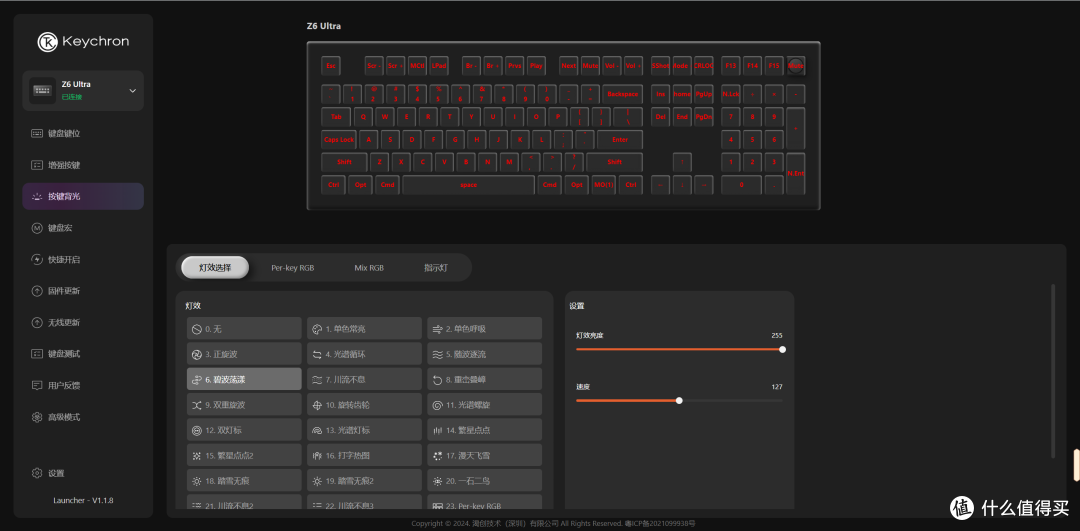Open the 键盘宏 macro icon
Image resolution: width=1080 pixels, height=531 pixels.
pyautogui.click(x=37, y=228)
